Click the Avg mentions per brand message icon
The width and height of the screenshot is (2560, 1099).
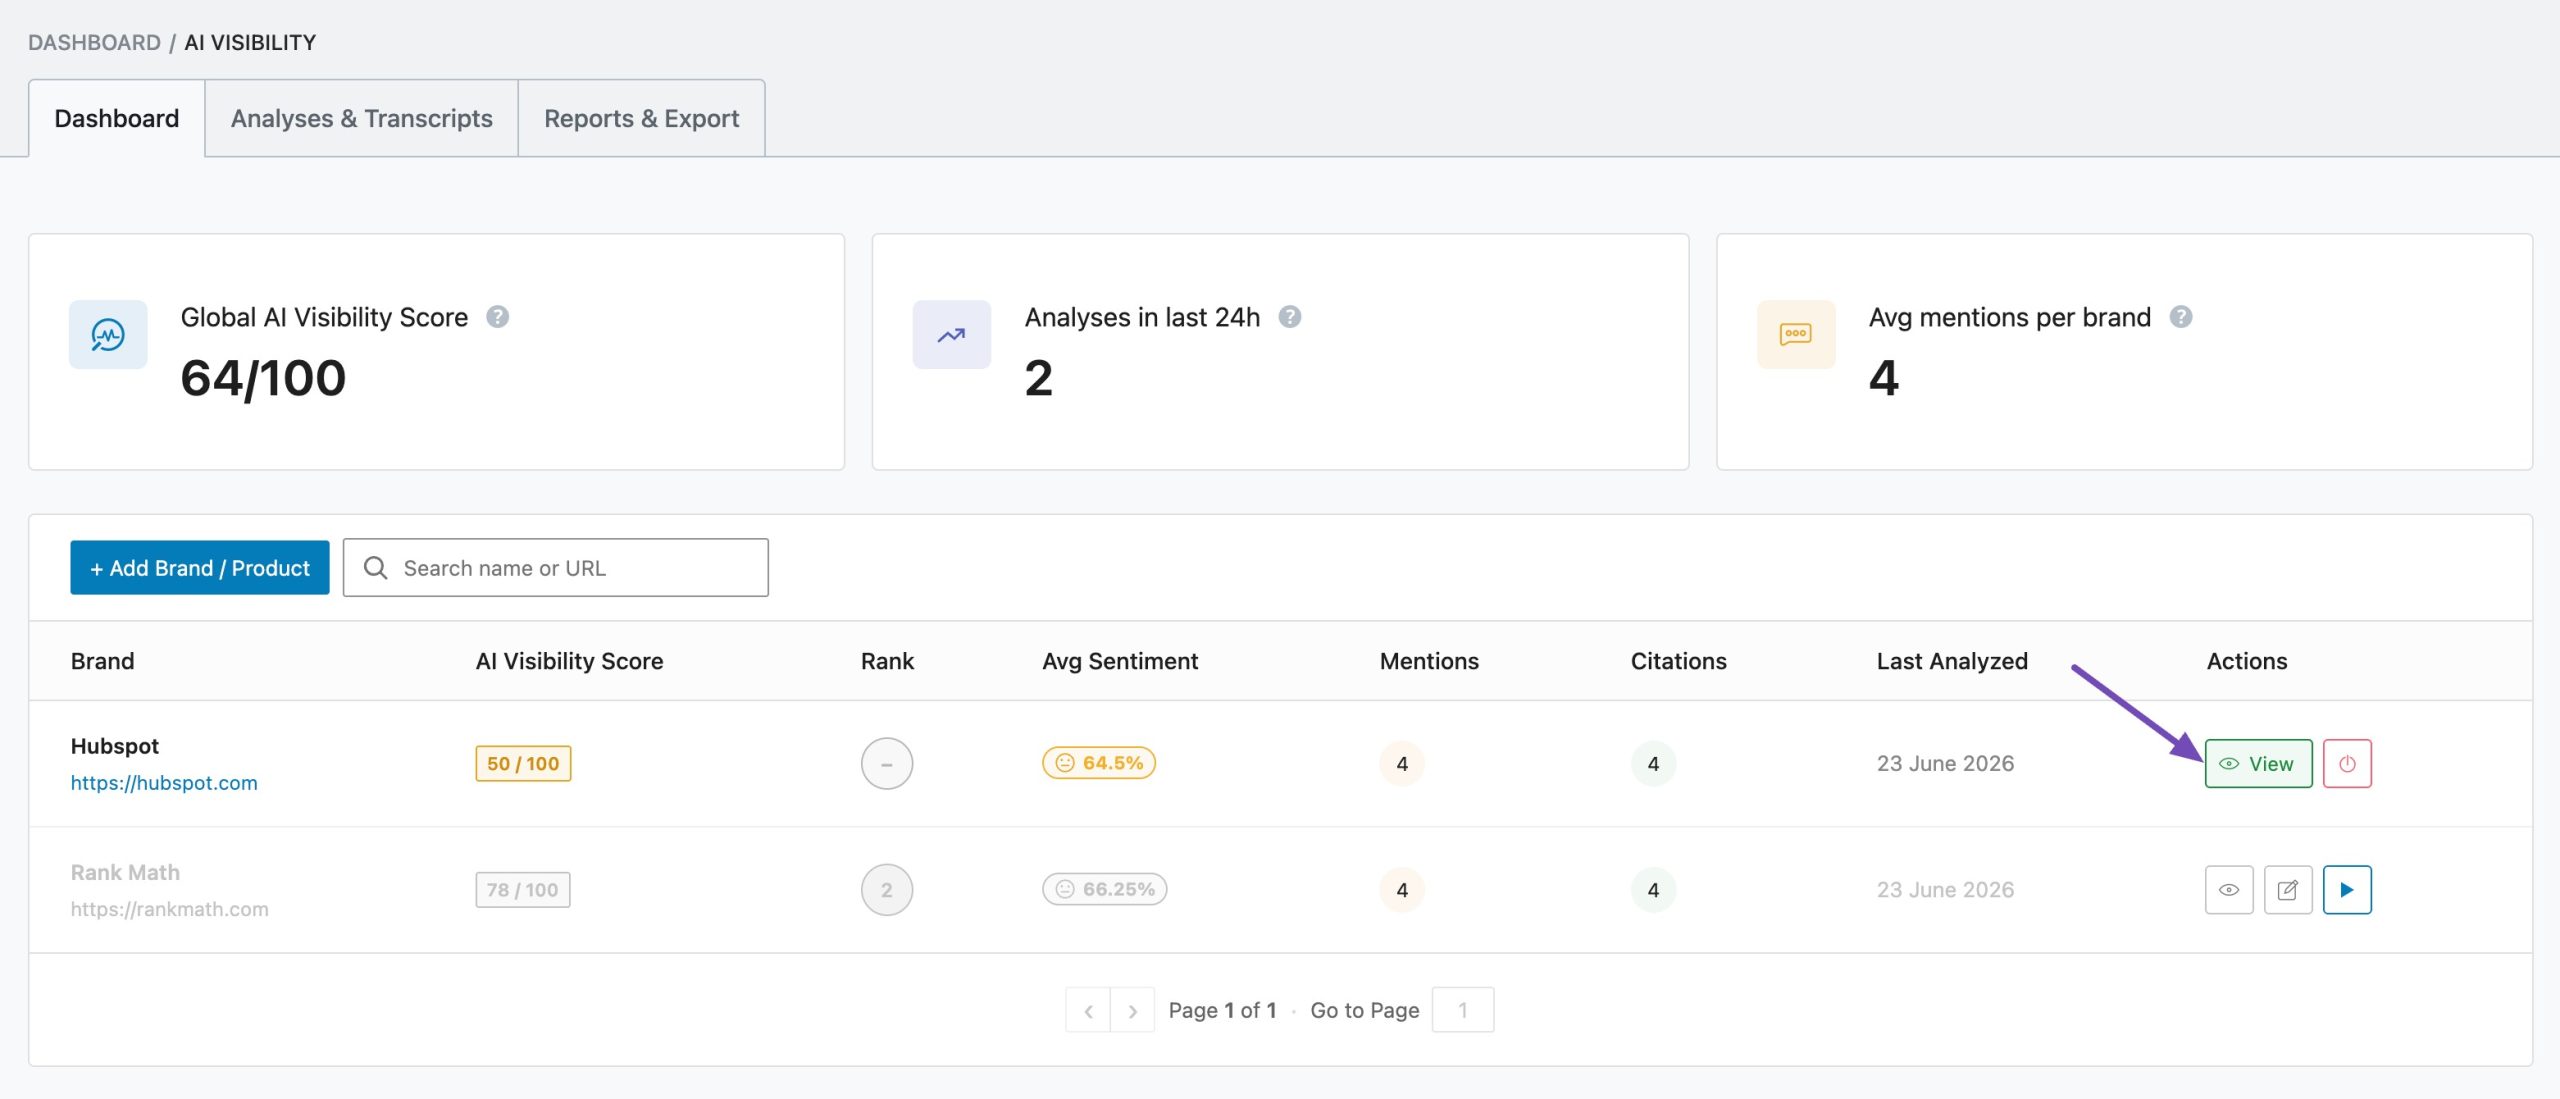[1796, 334]
